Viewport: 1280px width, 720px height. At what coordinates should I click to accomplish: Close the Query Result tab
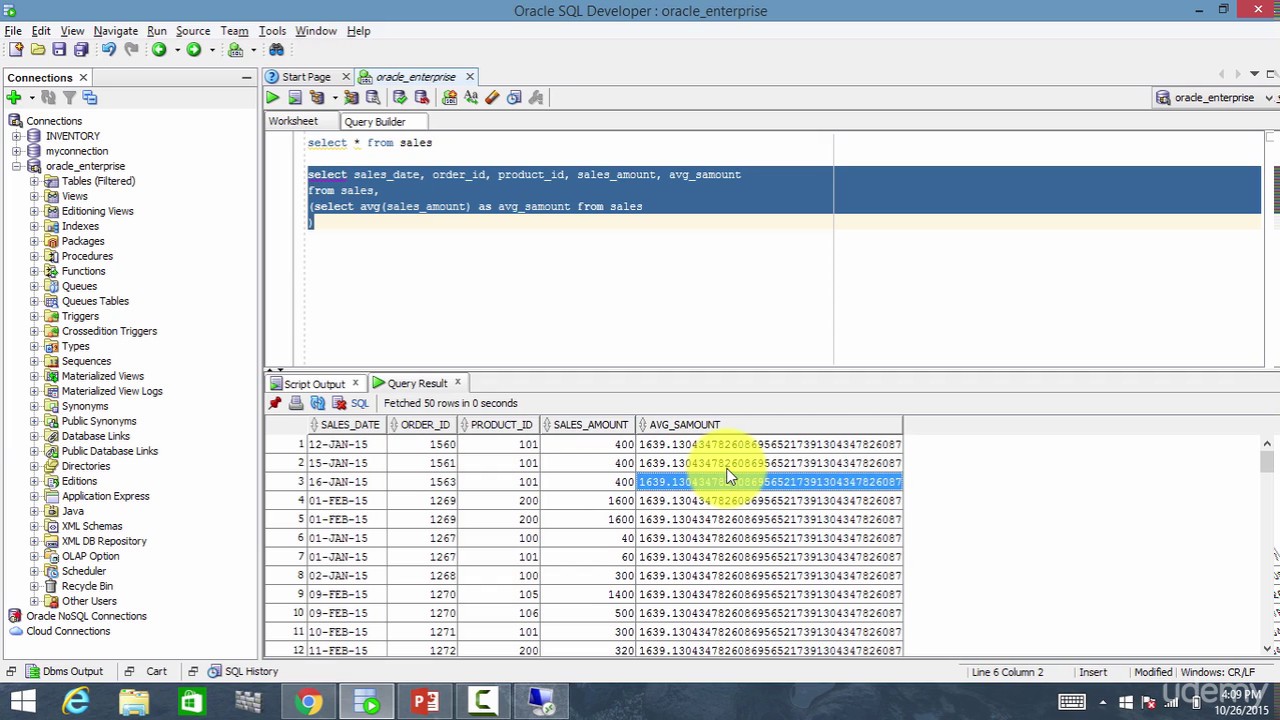coord(458,383)
